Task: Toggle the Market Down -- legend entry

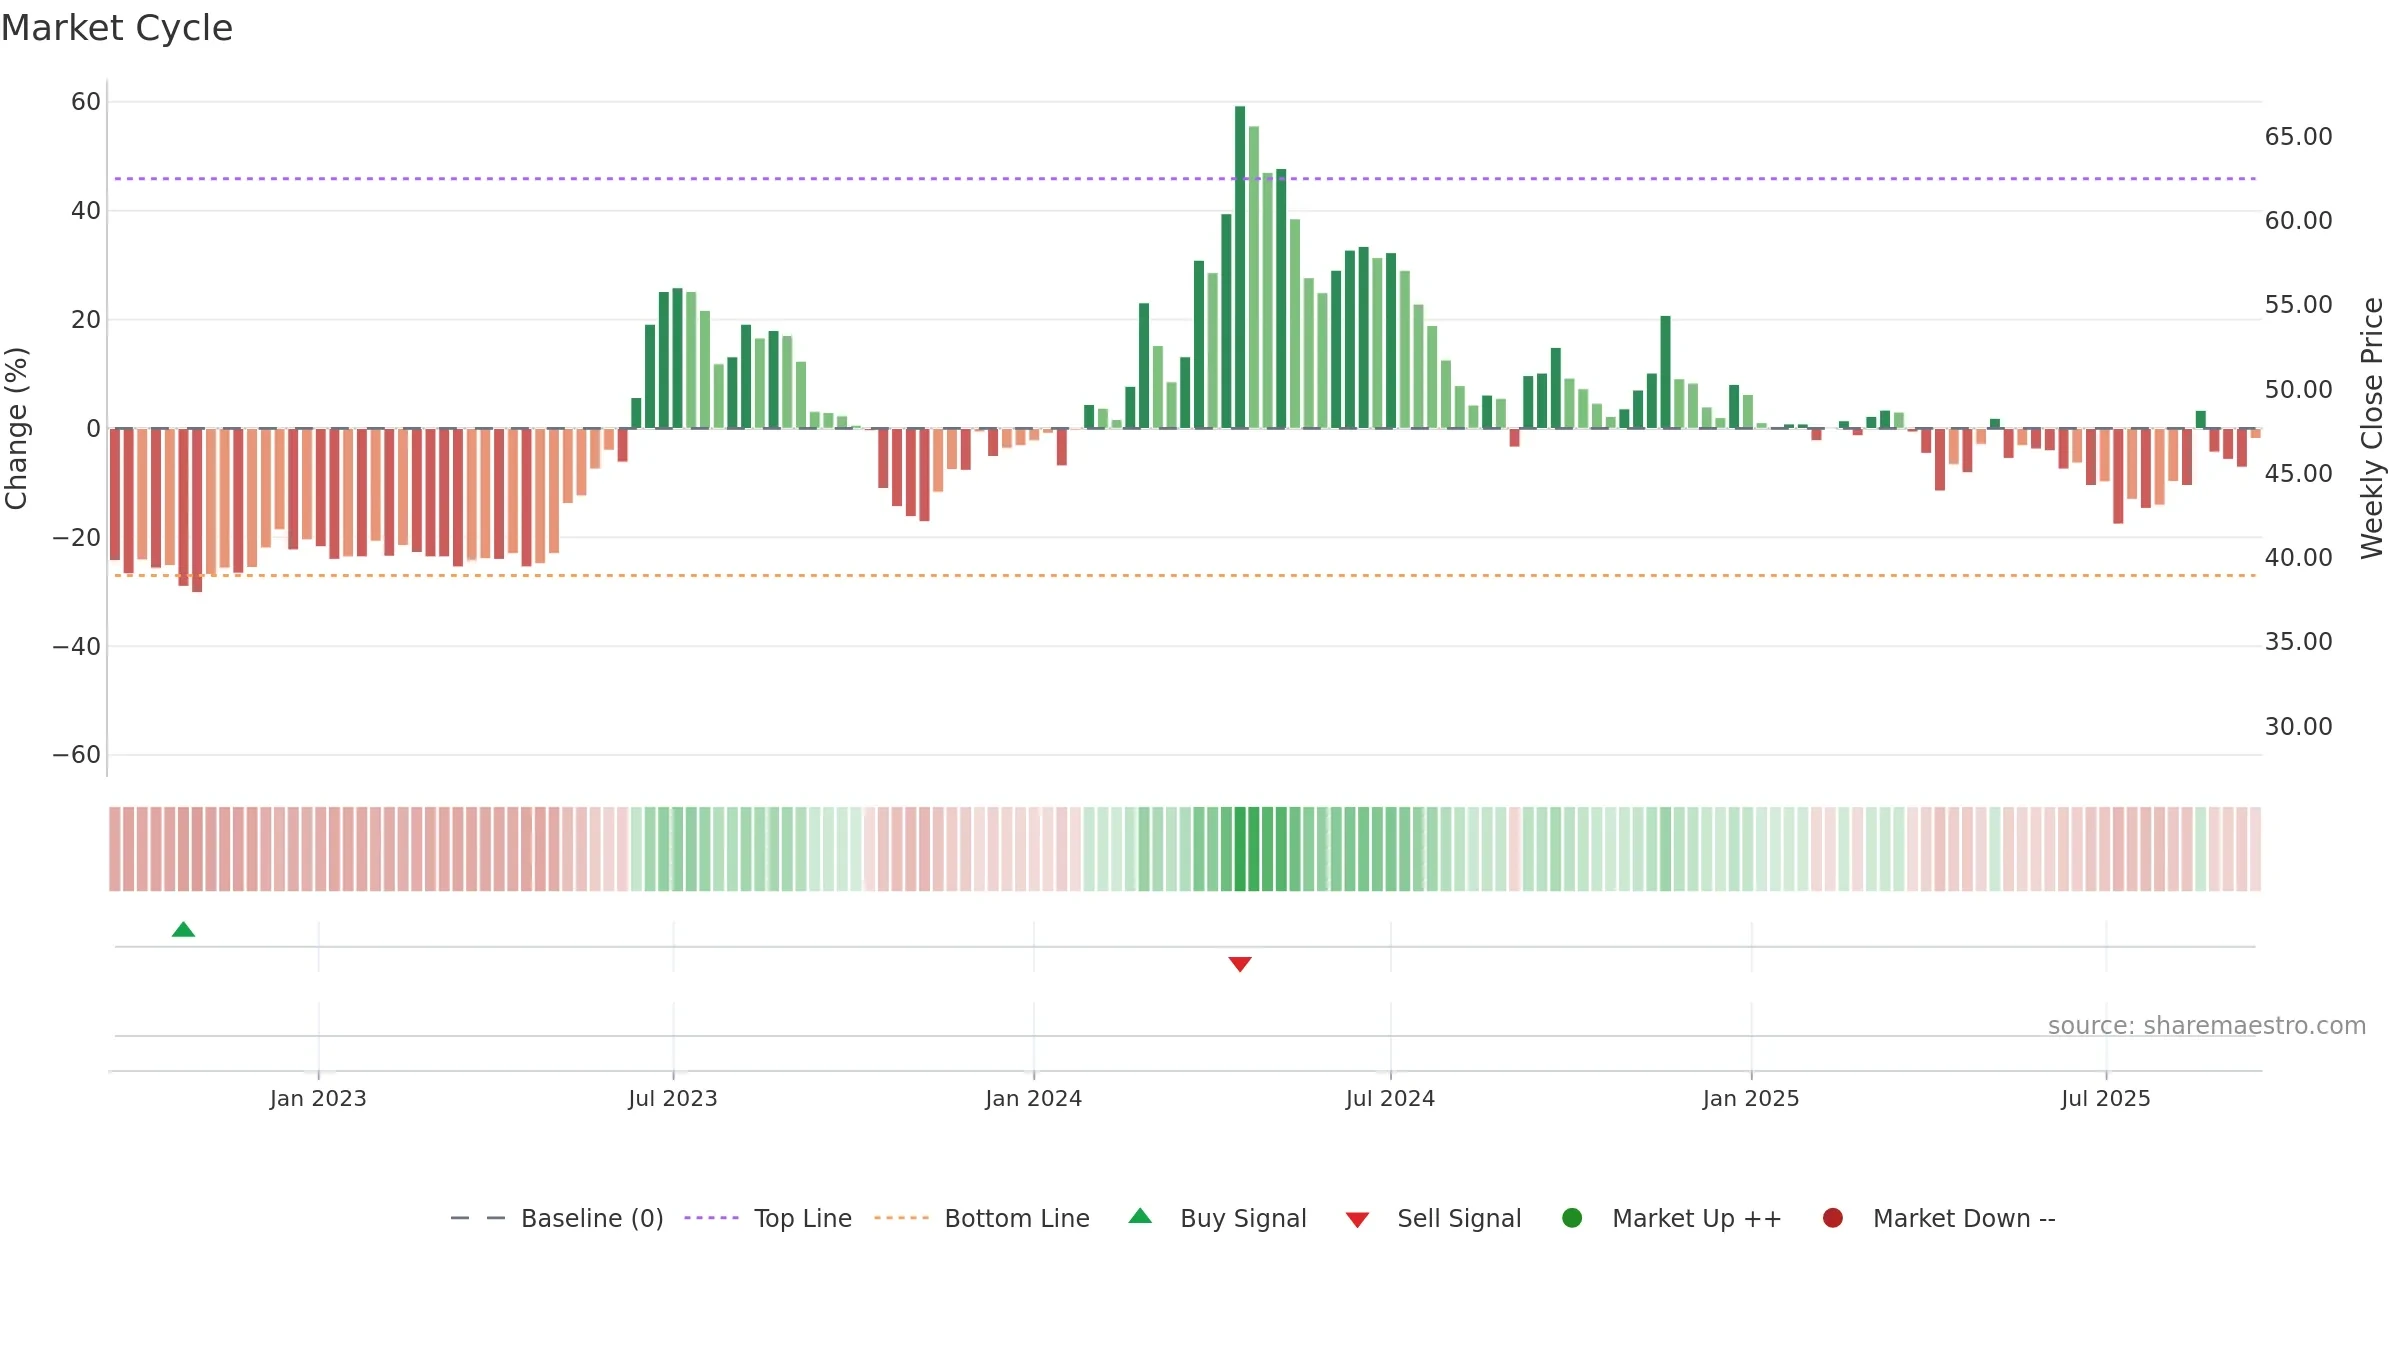Action: click(1939, 1218)
